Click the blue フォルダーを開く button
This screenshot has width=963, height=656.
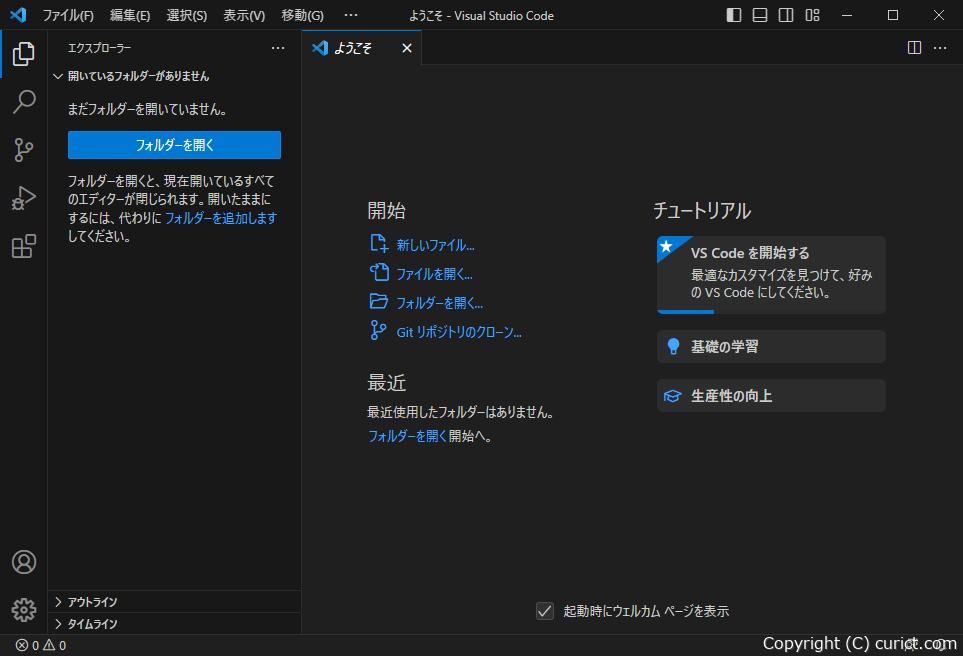(174, 145)
